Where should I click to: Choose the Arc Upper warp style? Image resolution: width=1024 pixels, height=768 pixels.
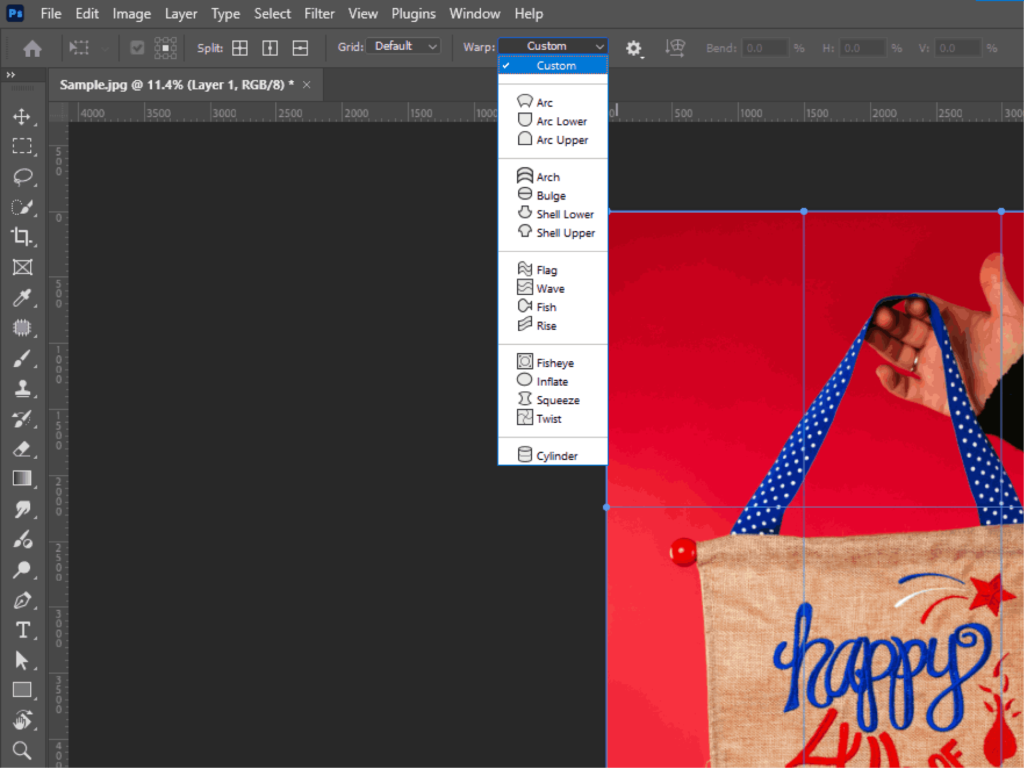coord(553,140)
